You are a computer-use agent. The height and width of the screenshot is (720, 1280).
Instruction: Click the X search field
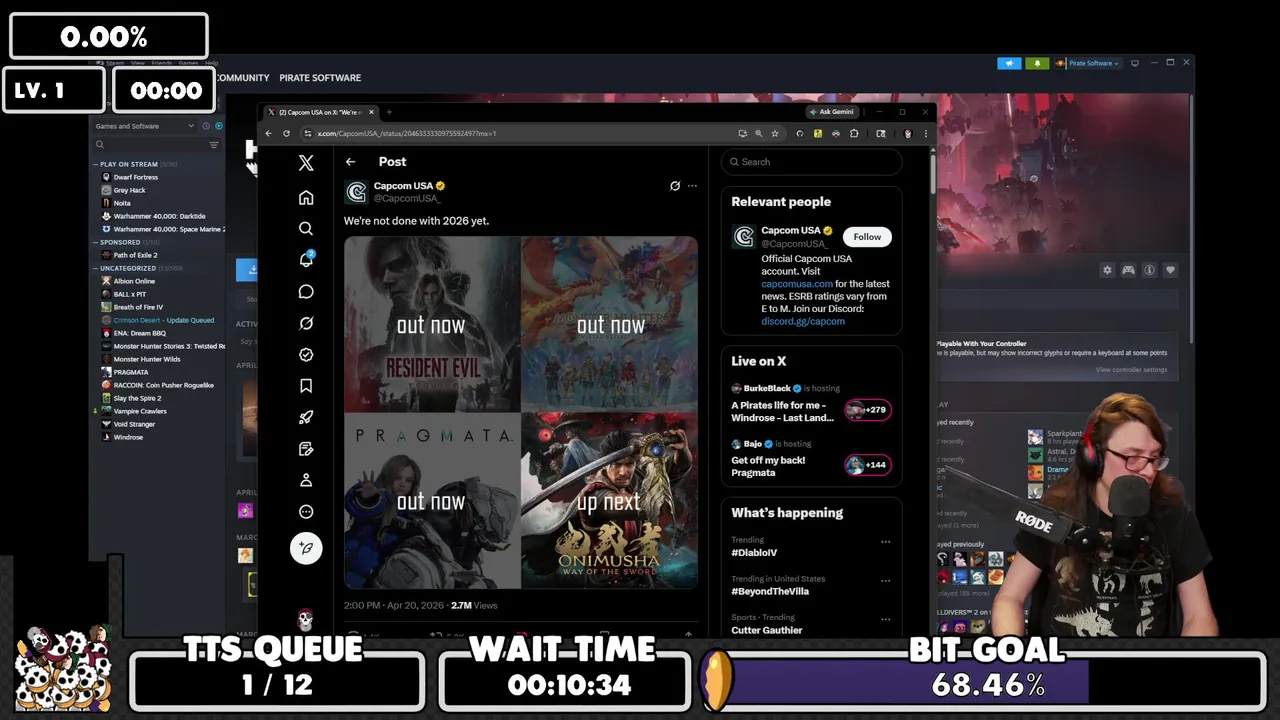click(811, 162)
